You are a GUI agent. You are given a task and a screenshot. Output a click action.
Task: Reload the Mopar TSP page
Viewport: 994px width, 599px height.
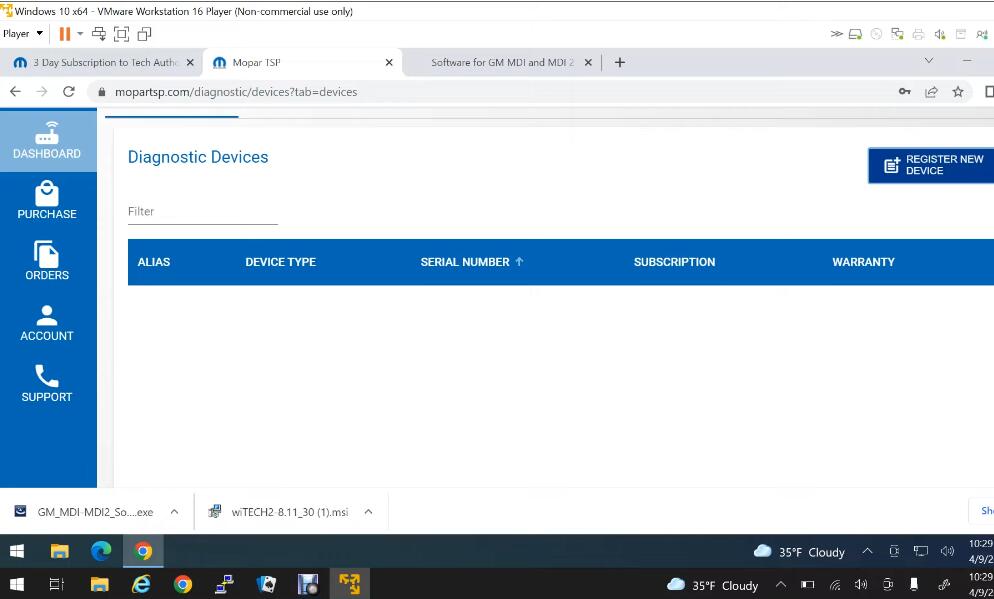[x=69, y=92]
